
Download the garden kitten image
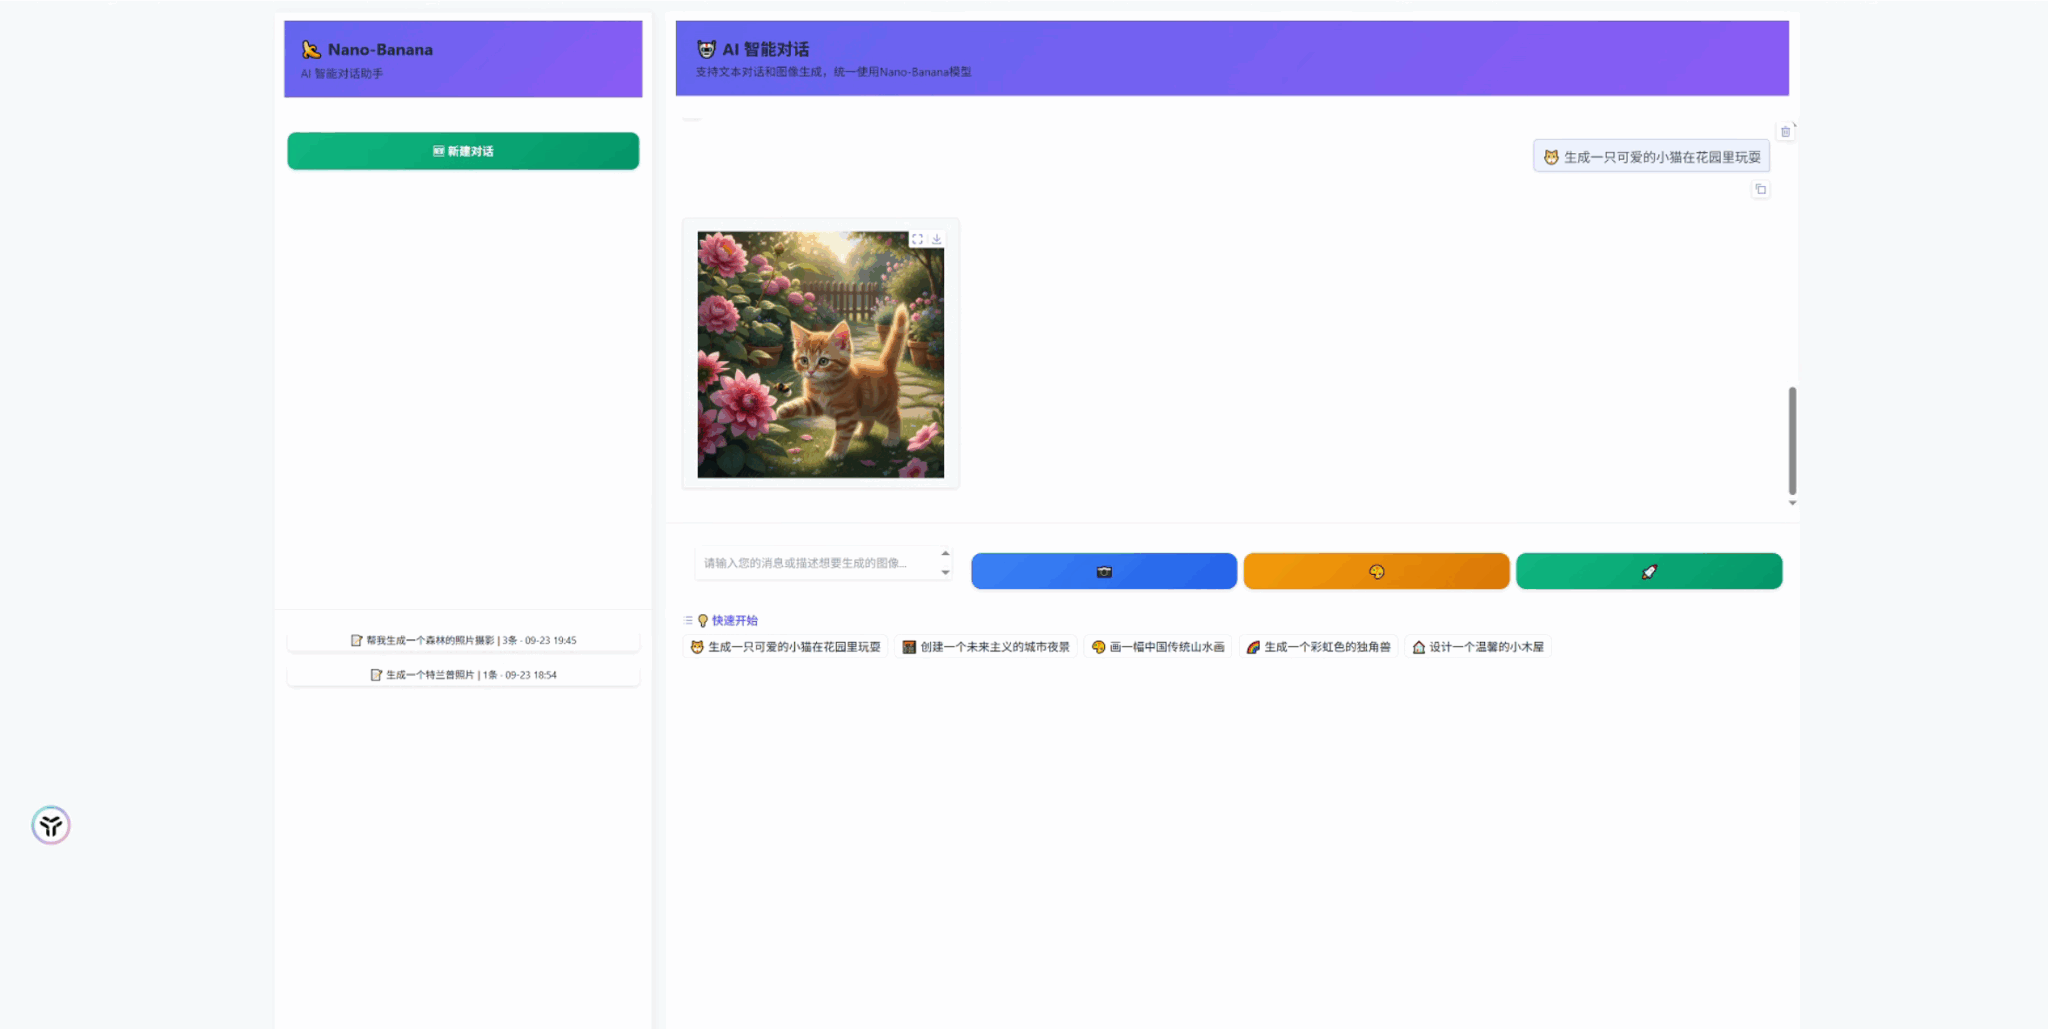937,239
